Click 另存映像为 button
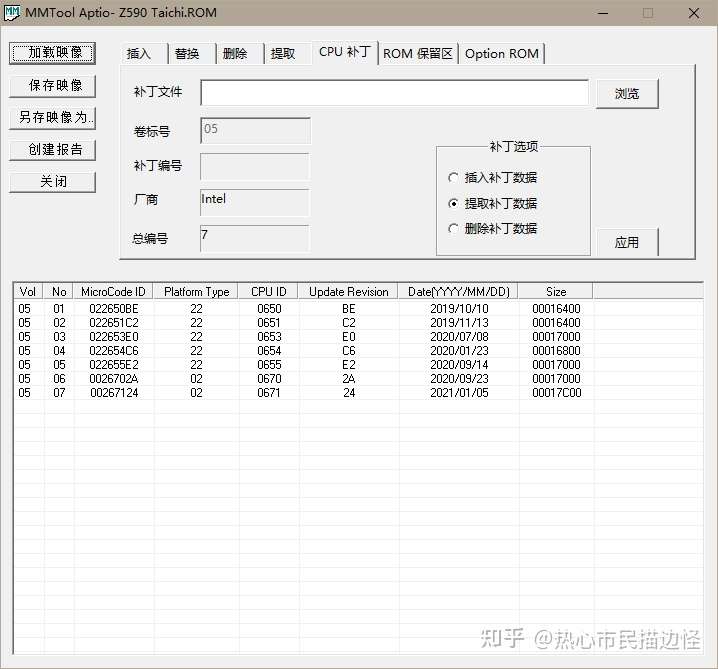 tap(52, 118)
